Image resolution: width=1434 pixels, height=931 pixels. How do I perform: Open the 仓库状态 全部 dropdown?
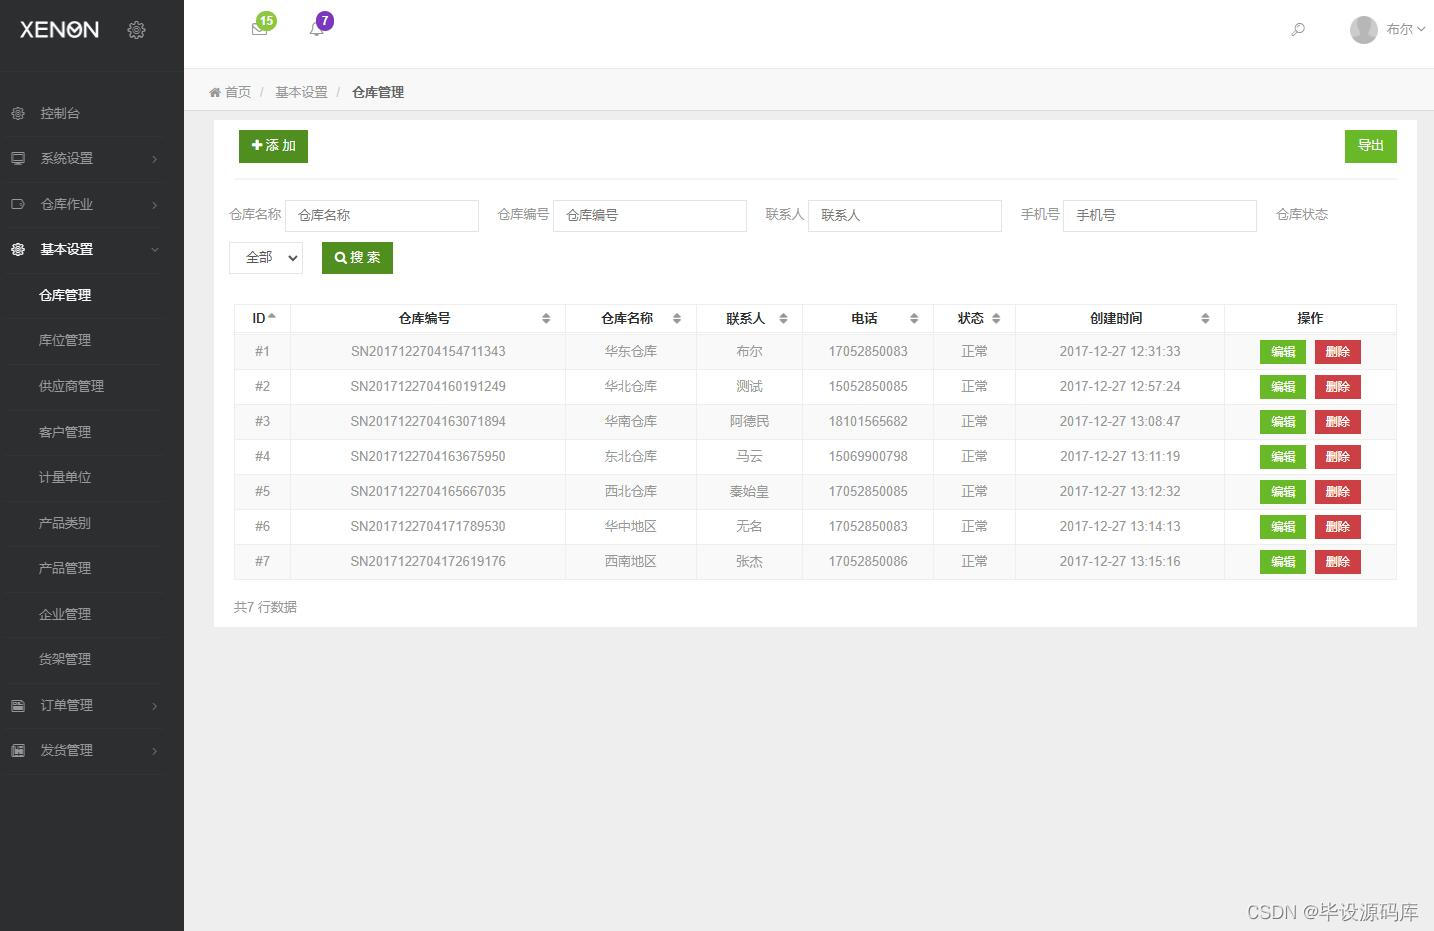pyautogui.click(x=266, y=258)
